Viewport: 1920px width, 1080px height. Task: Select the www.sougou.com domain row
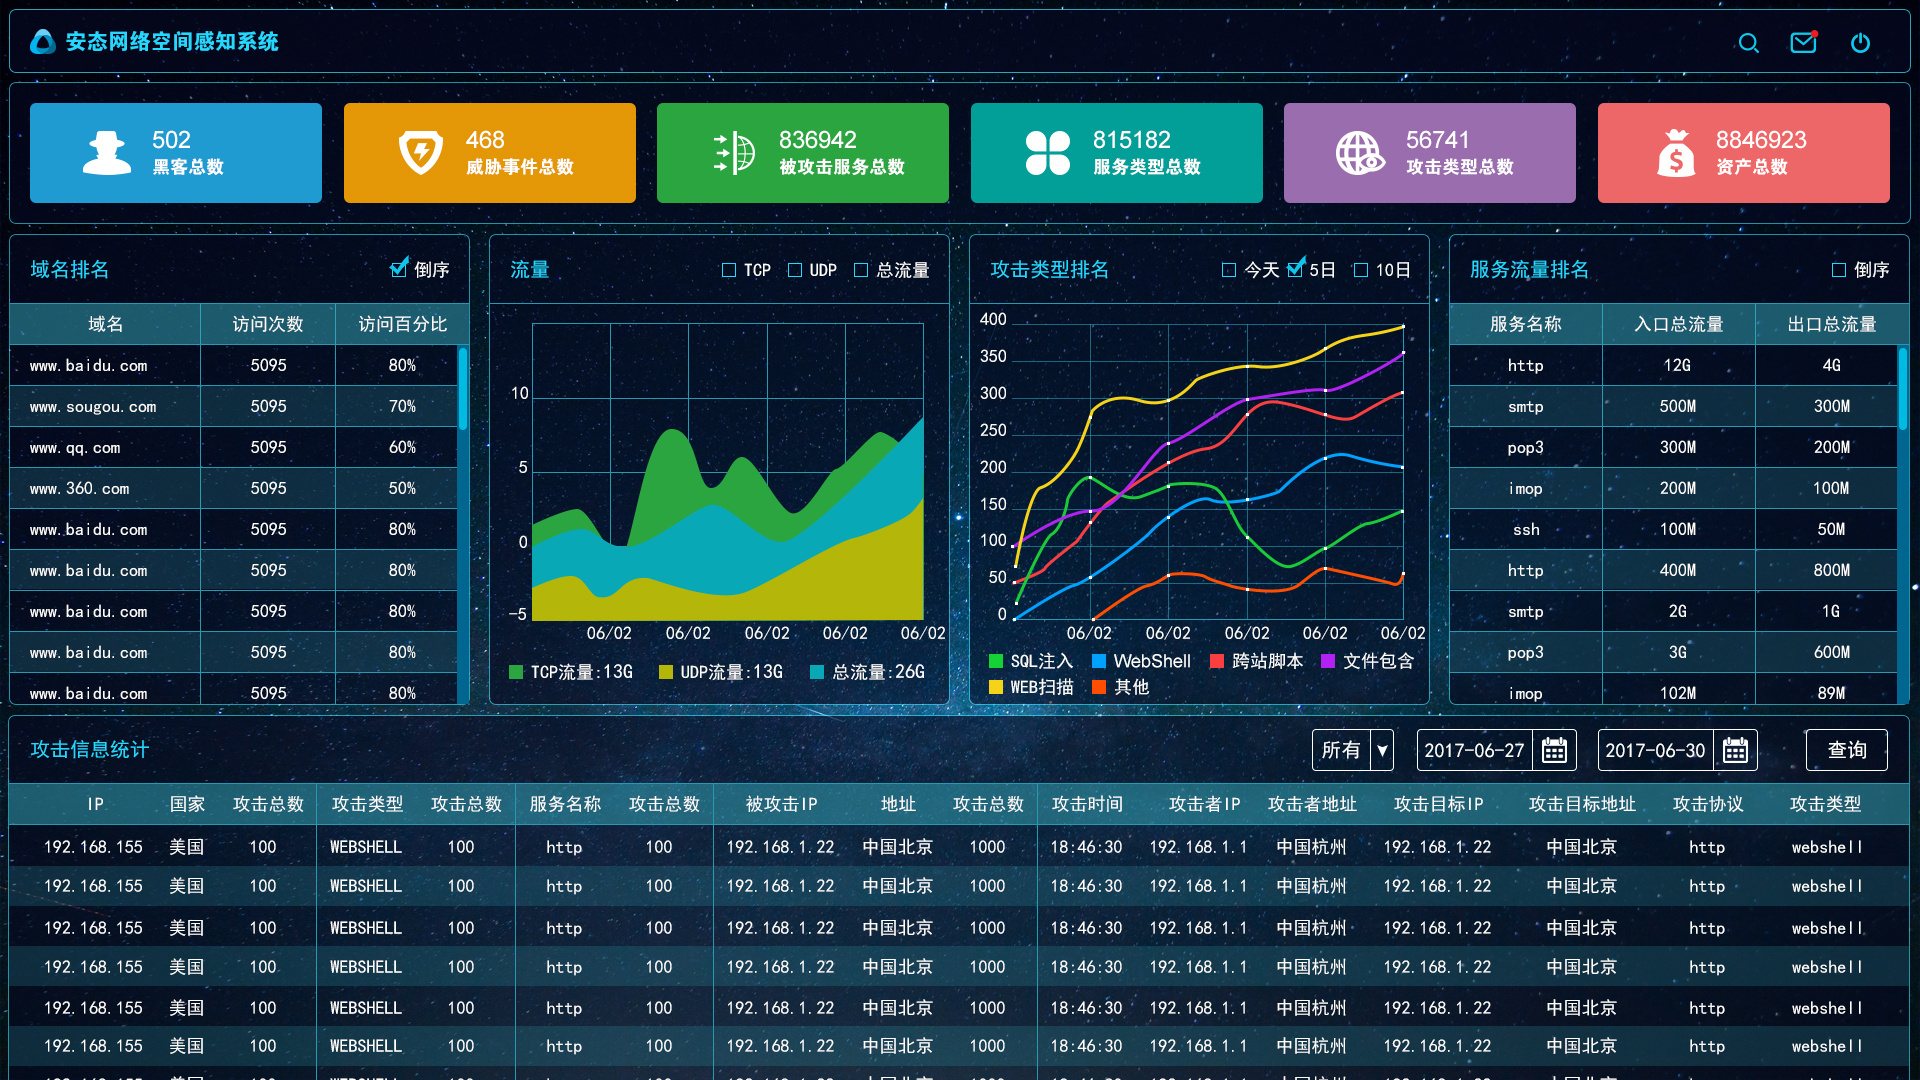(x=233, y=407)
